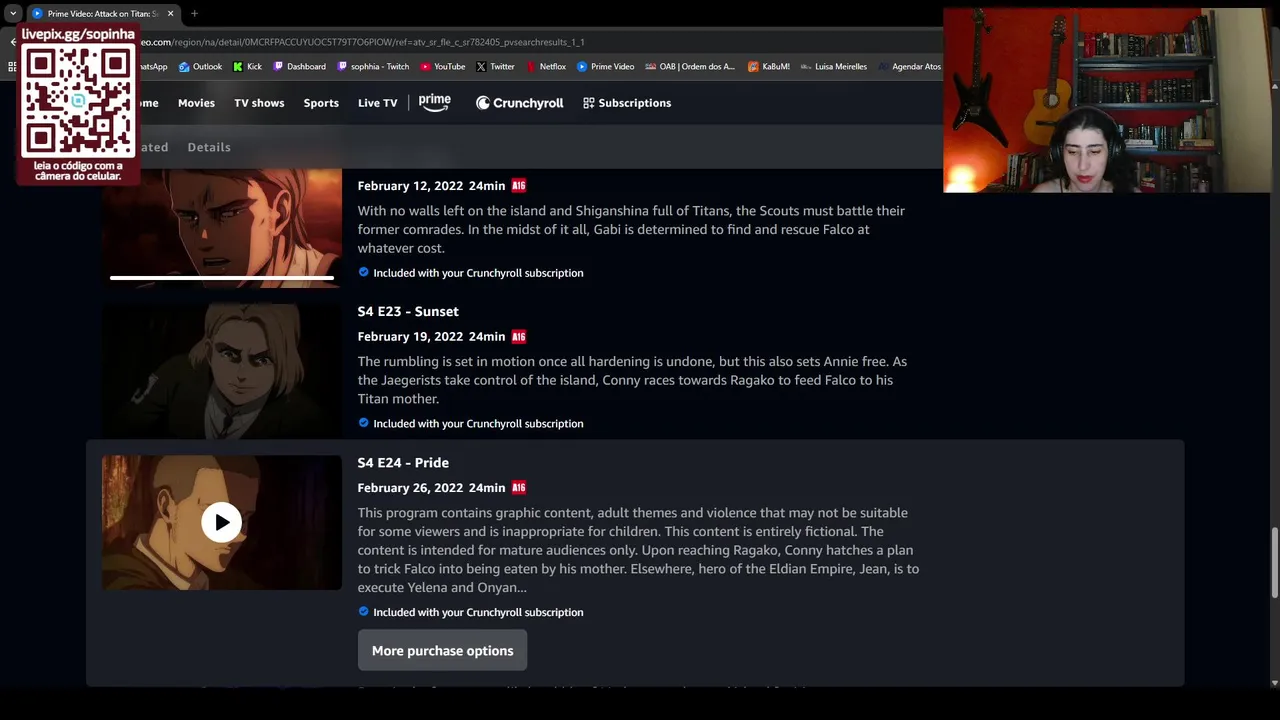This screenshot has height=720, width=1280.
Task: Open the February 12, 2022 episode thumbnail
Action: [222, 228]
